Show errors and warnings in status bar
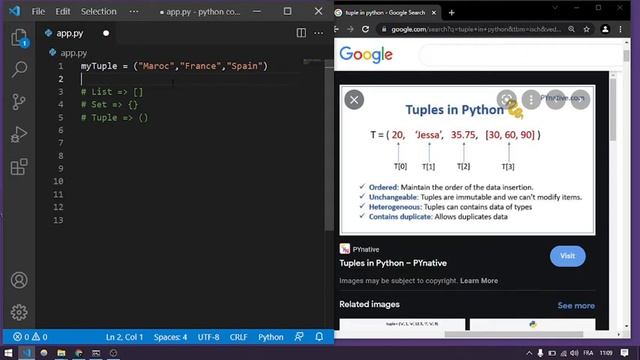This screenshot has height=360, width=640. pyautogui.click(x=30, y=337)
